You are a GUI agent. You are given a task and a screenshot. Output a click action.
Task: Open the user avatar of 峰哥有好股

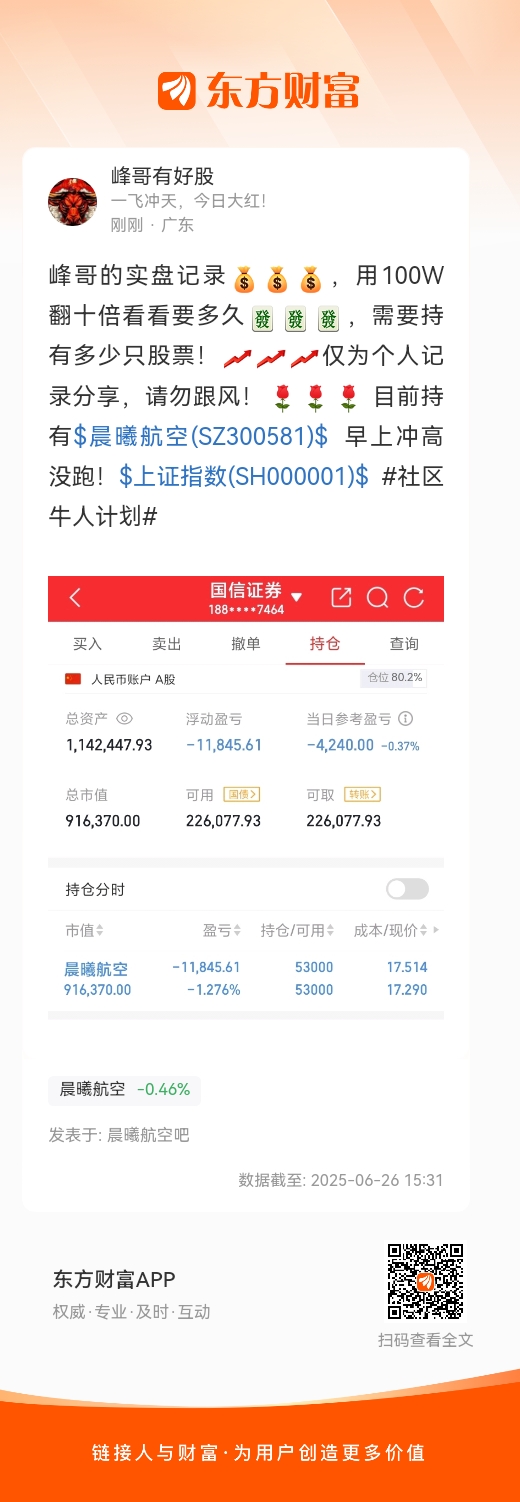(72, 201)
